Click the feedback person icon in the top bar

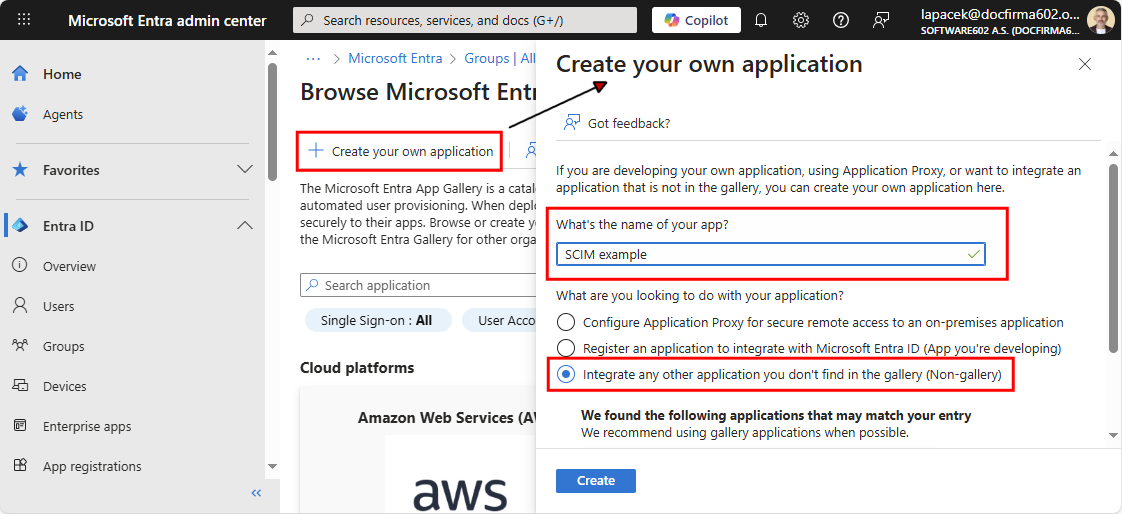pyautogui.click(x=881, y=20)
